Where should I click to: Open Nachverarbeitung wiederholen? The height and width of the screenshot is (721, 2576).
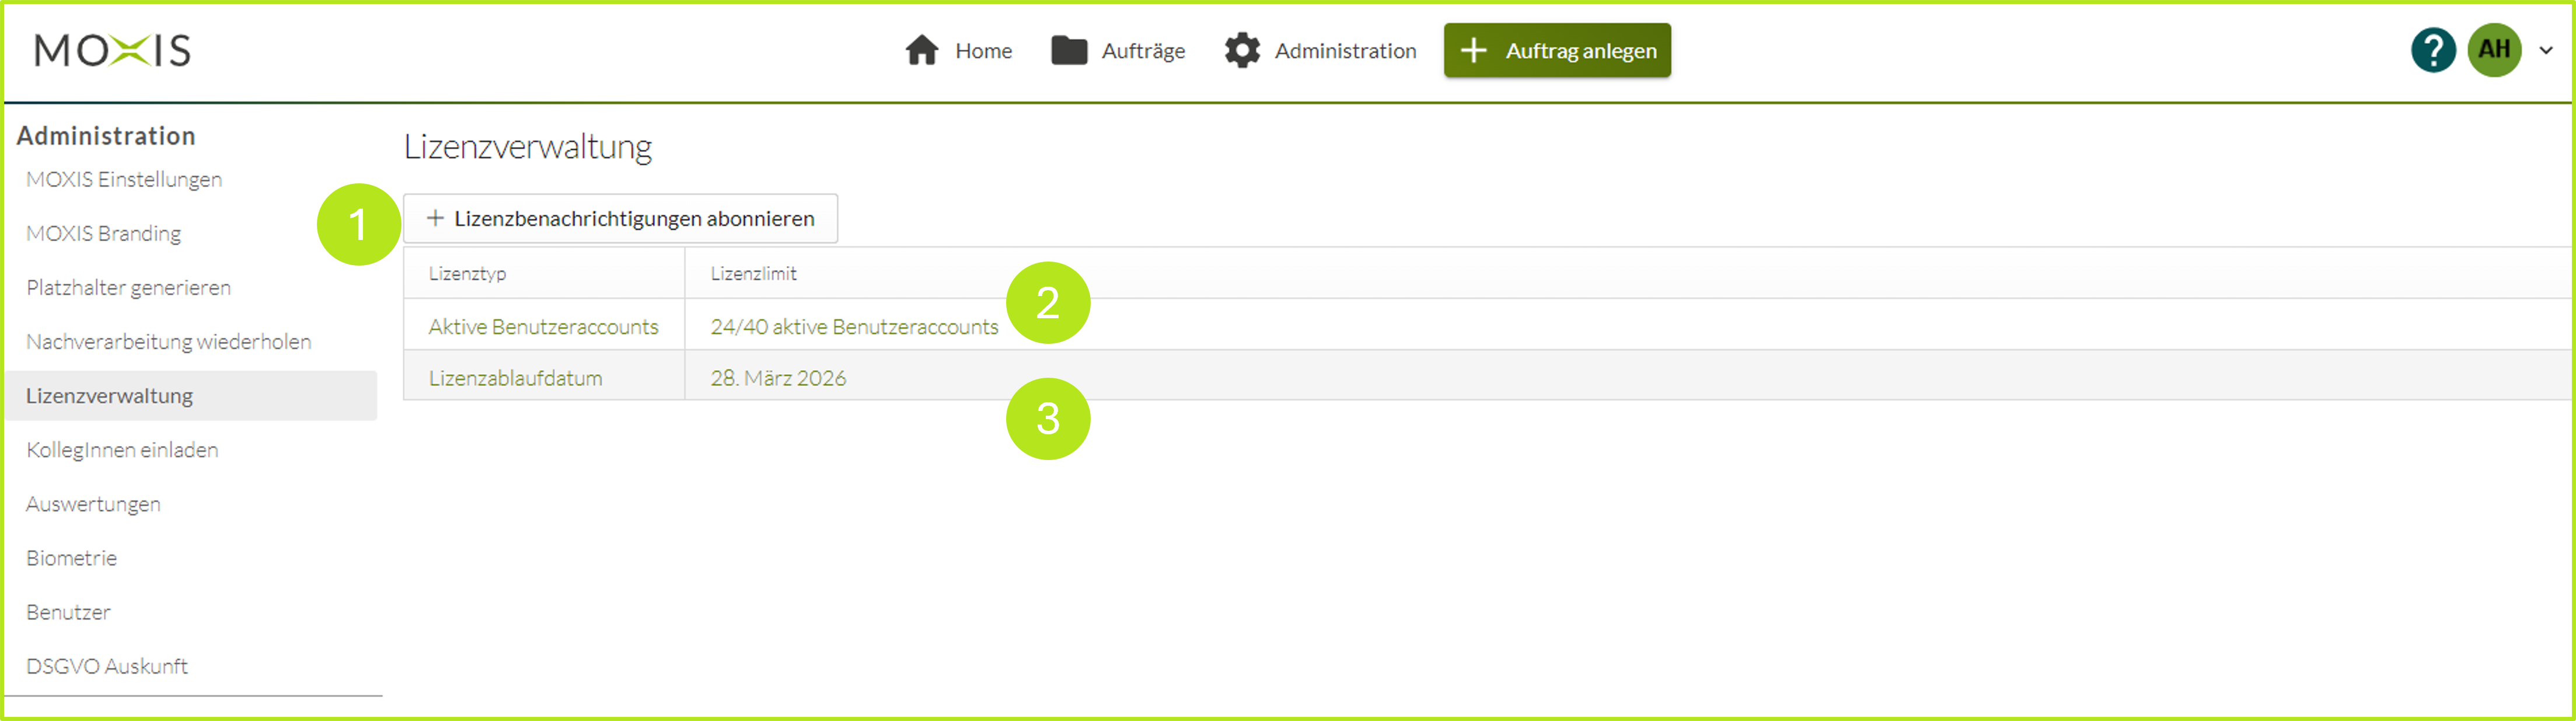[x=169, y=341]
